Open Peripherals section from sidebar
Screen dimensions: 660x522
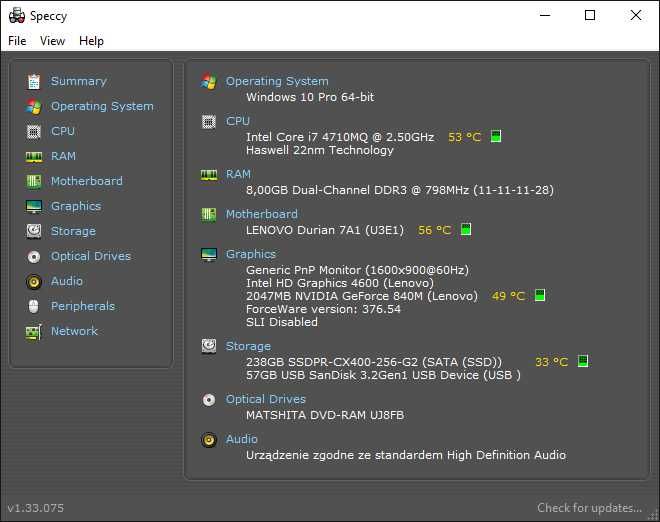83,306
